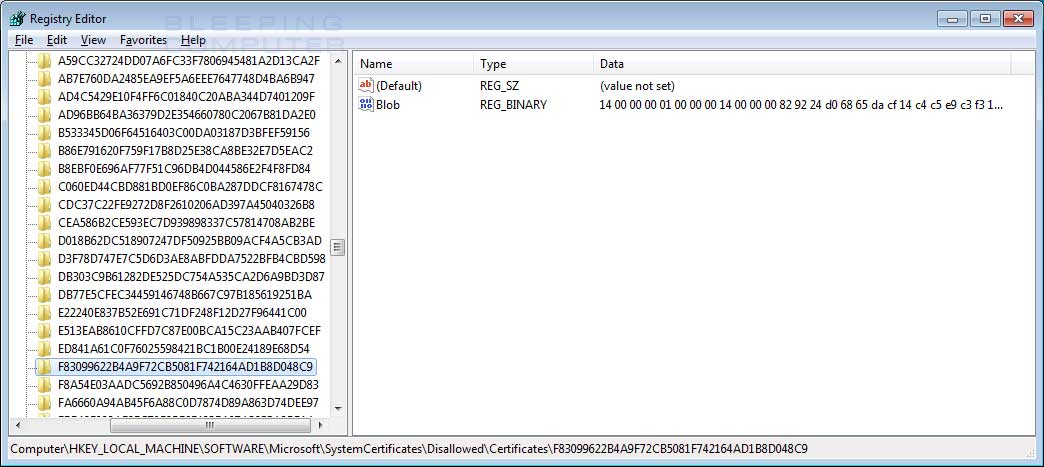The image size is (1044, 467).
Task: Select key CDC37C22FE9272D8F2610206AD397A45040326B8
Action: click(x=186, y=205)
